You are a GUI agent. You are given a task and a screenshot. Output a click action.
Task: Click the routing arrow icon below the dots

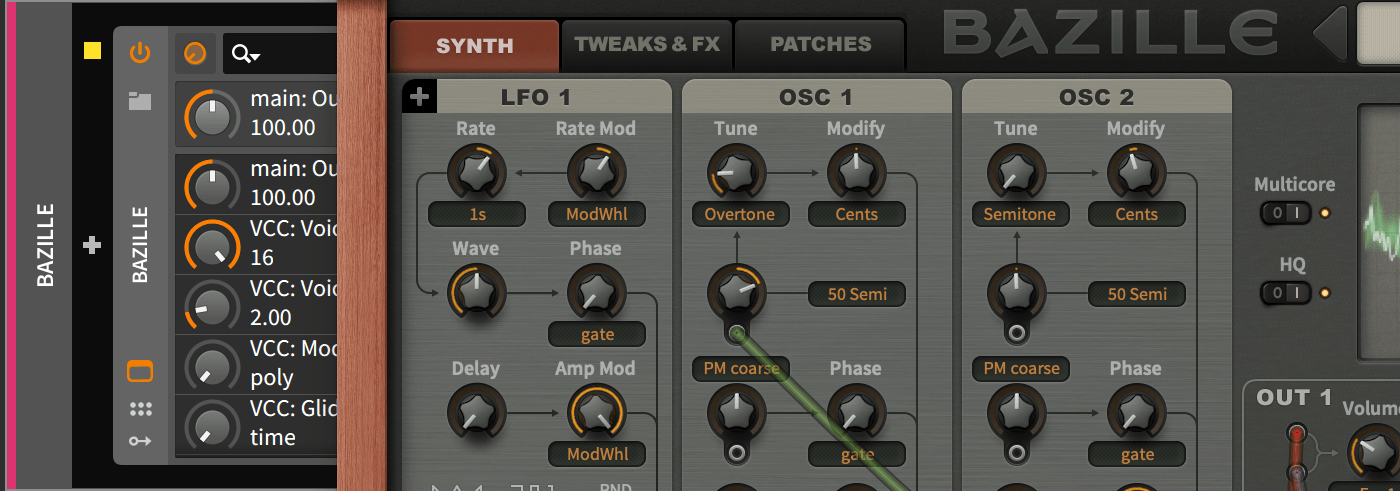click(x=140, y=440)
